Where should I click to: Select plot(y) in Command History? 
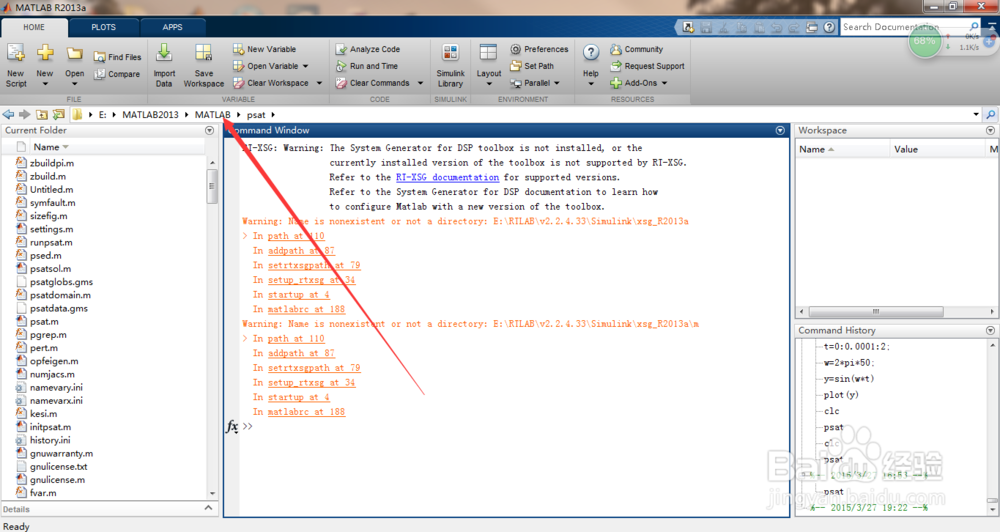841,395
